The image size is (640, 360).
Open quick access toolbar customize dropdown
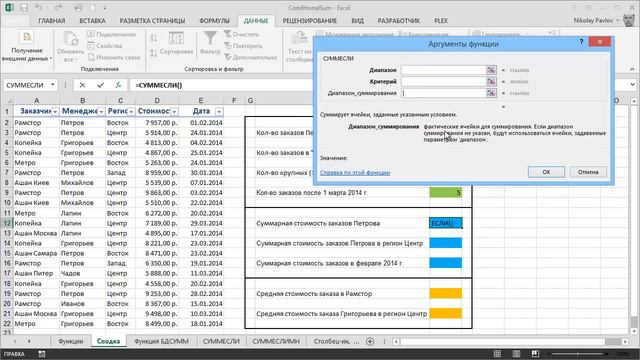[105, 7]
